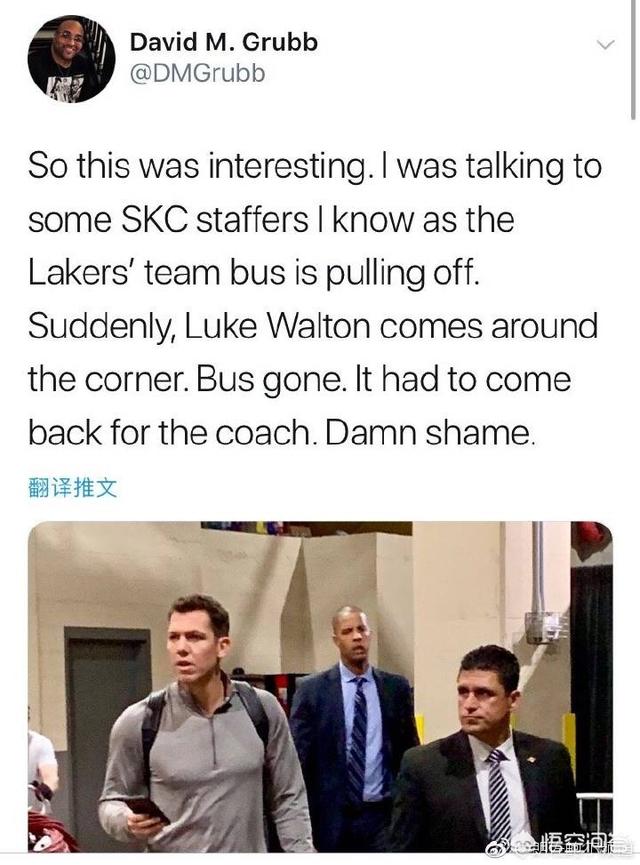This screenshot has width=640, height=865.
Task: Open the @DMGrubb handle link
Action: pyautogui.click(x=197, y=73)
